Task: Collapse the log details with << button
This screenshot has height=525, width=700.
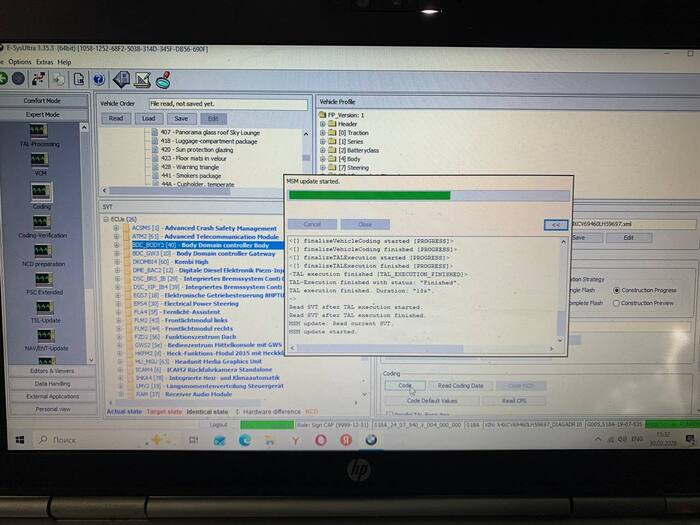Action: [x=555, y=225]
